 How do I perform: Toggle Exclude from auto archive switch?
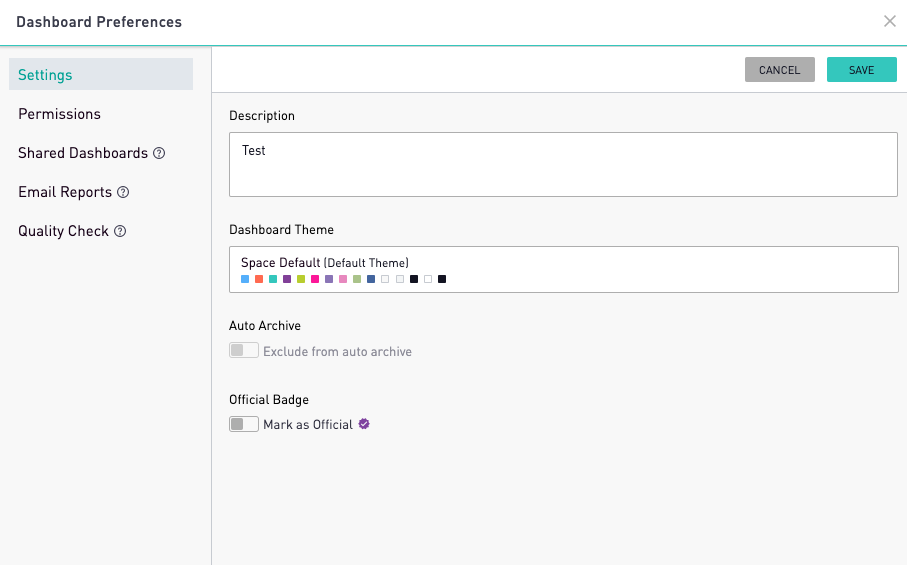pos(244,351)
